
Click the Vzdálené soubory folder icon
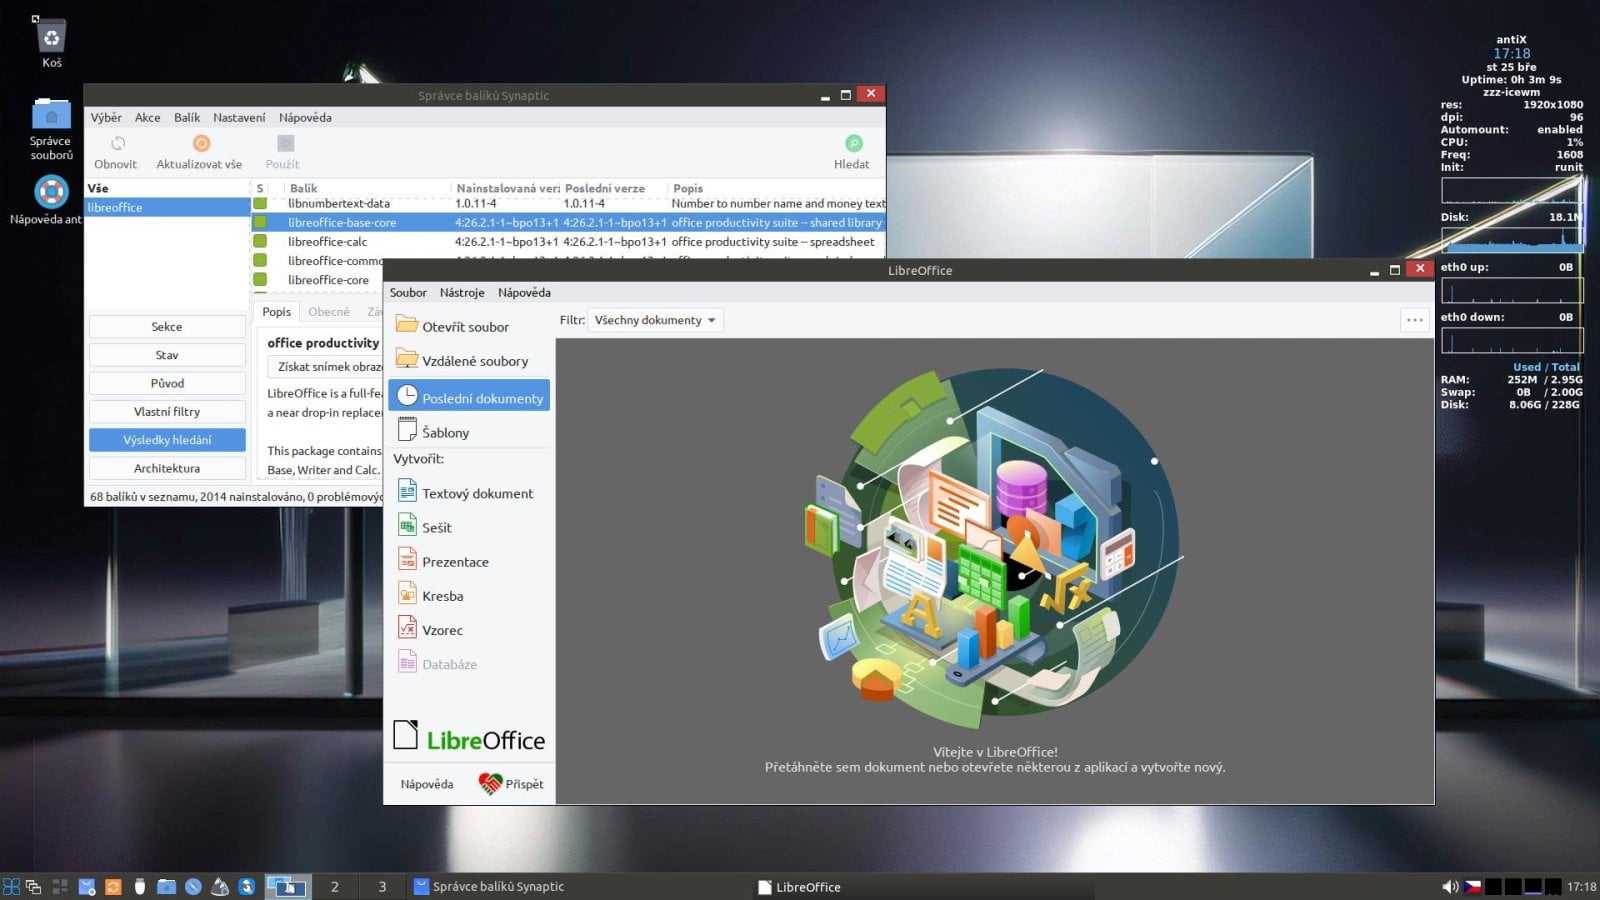[406, 359]
